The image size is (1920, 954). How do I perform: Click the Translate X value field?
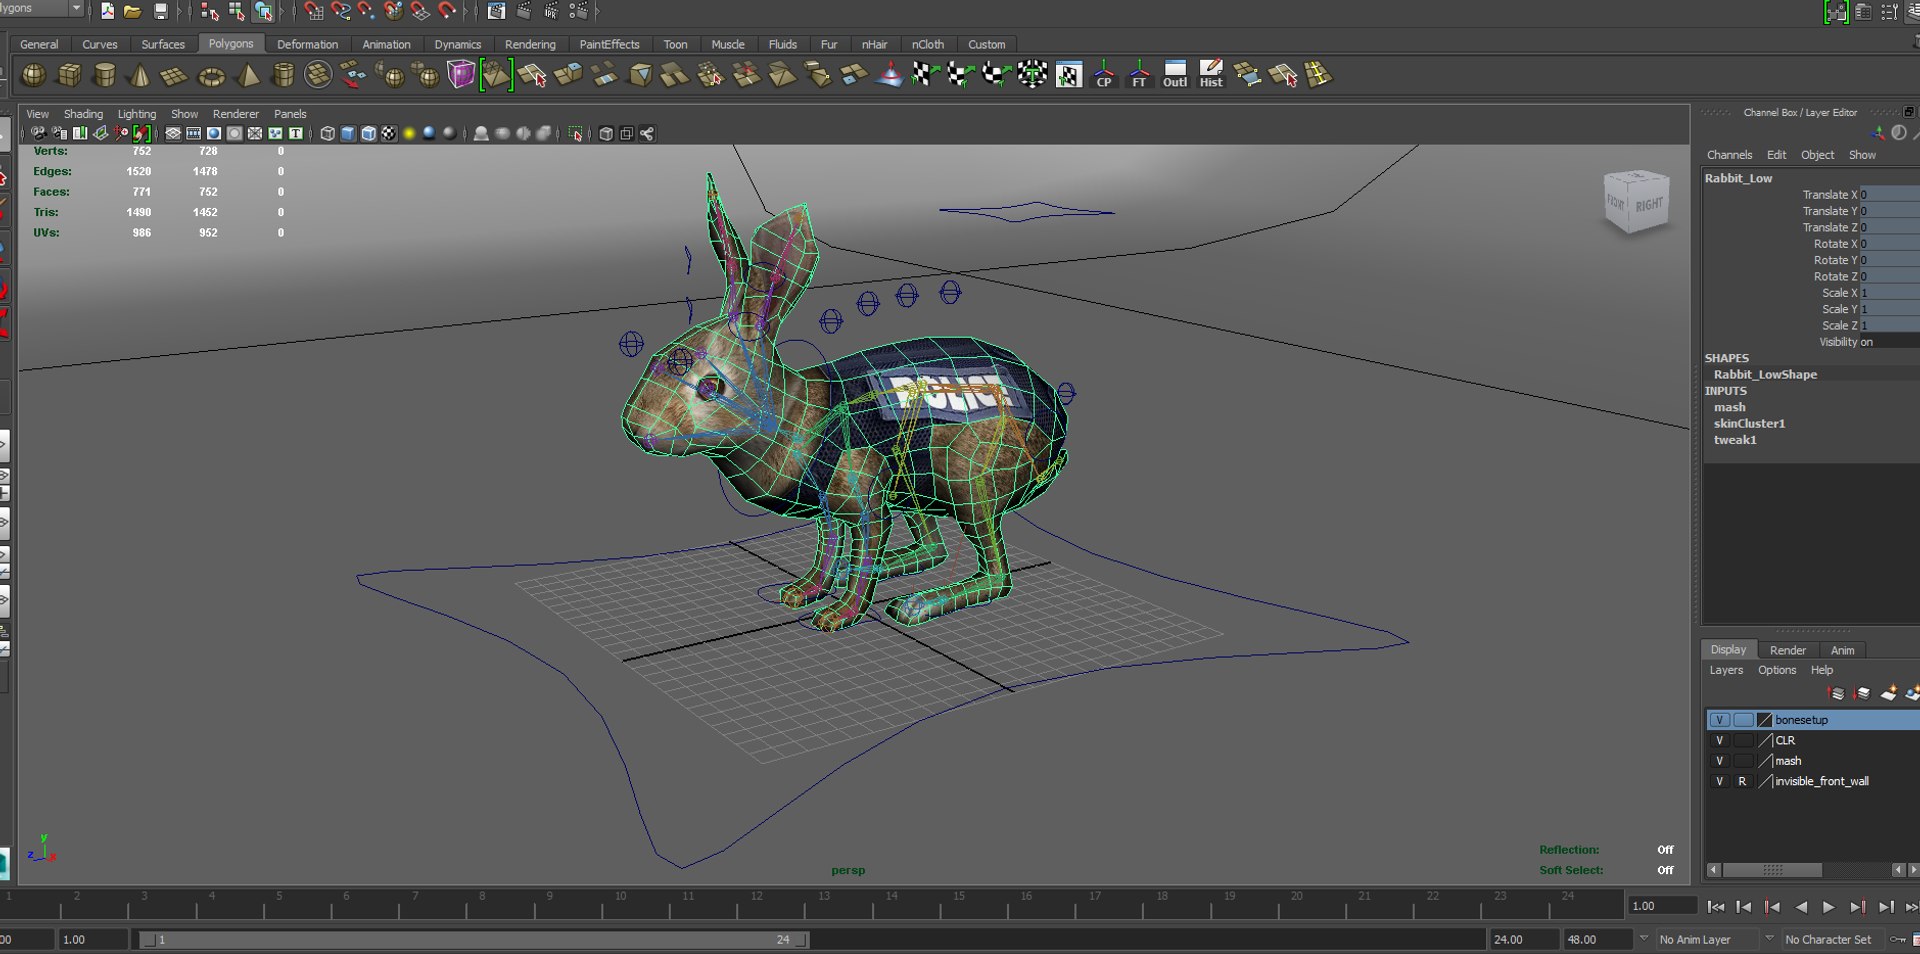click(x=1889, y=195)
